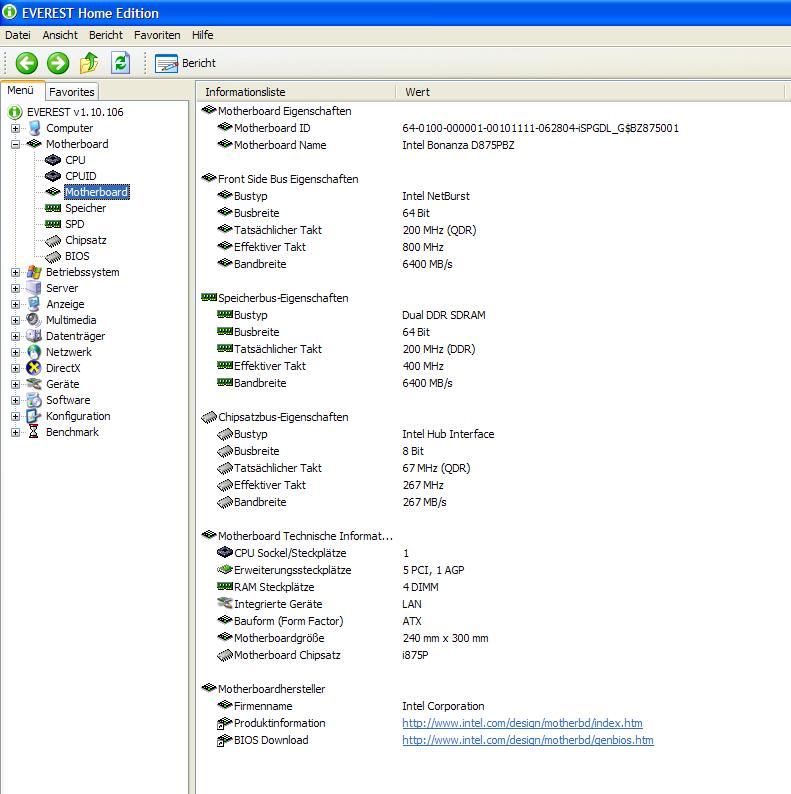Image resolution: width=791 pixels, height=794 pixels.
Task: Expand the Computer tree node
Action: (x=15, y=129)
